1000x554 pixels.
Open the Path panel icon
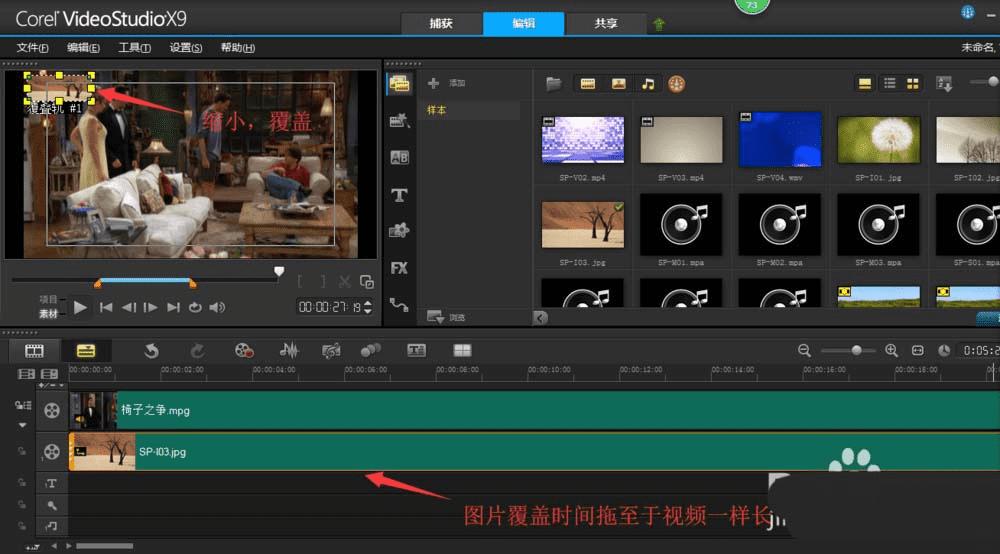tap(400, 305)
